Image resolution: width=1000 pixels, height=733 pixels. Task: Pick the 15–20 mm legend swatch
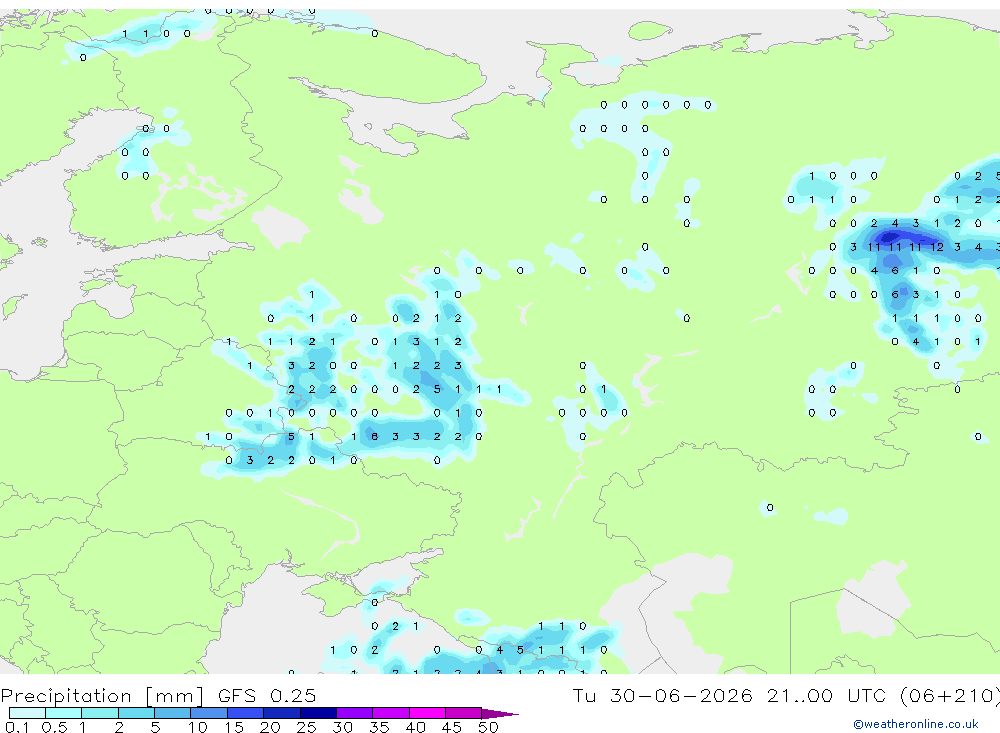pyautogui.click(x=246, y=713)
